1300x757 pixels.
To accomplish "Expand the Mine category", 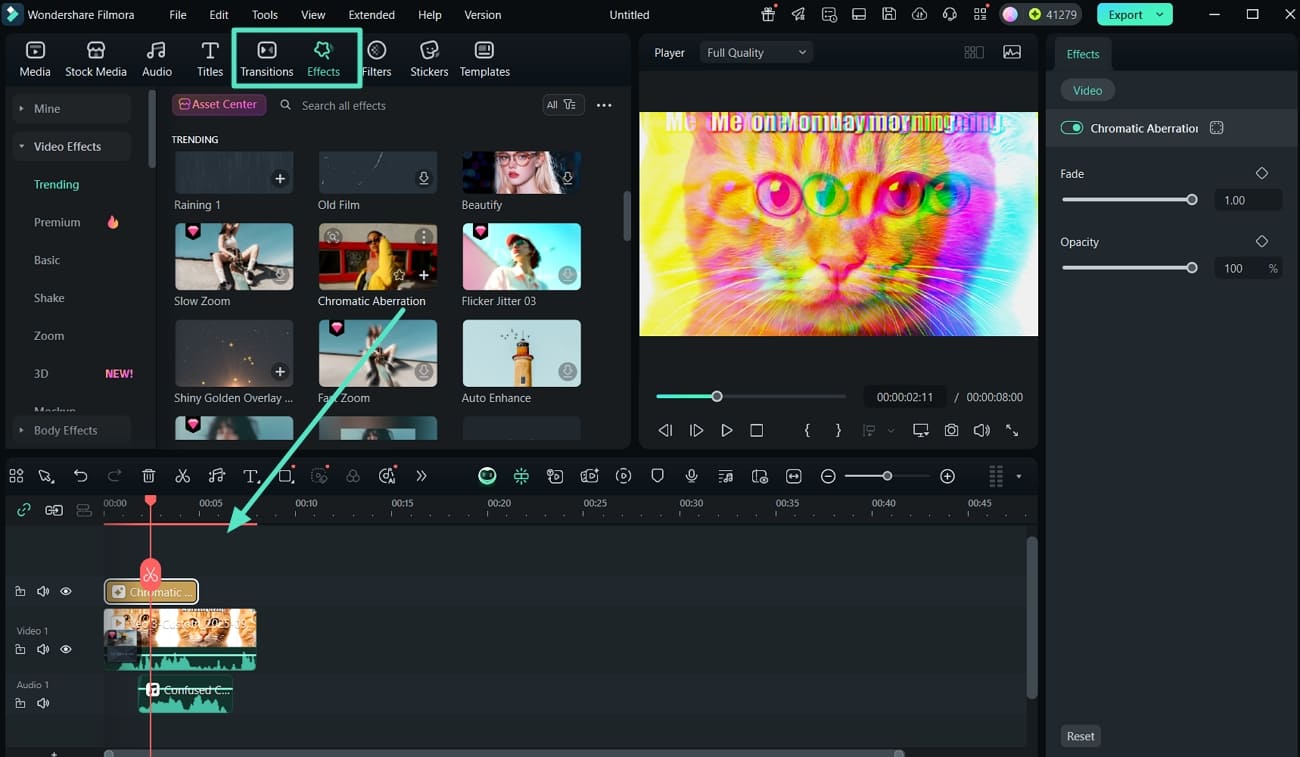I will pos(70,108).
